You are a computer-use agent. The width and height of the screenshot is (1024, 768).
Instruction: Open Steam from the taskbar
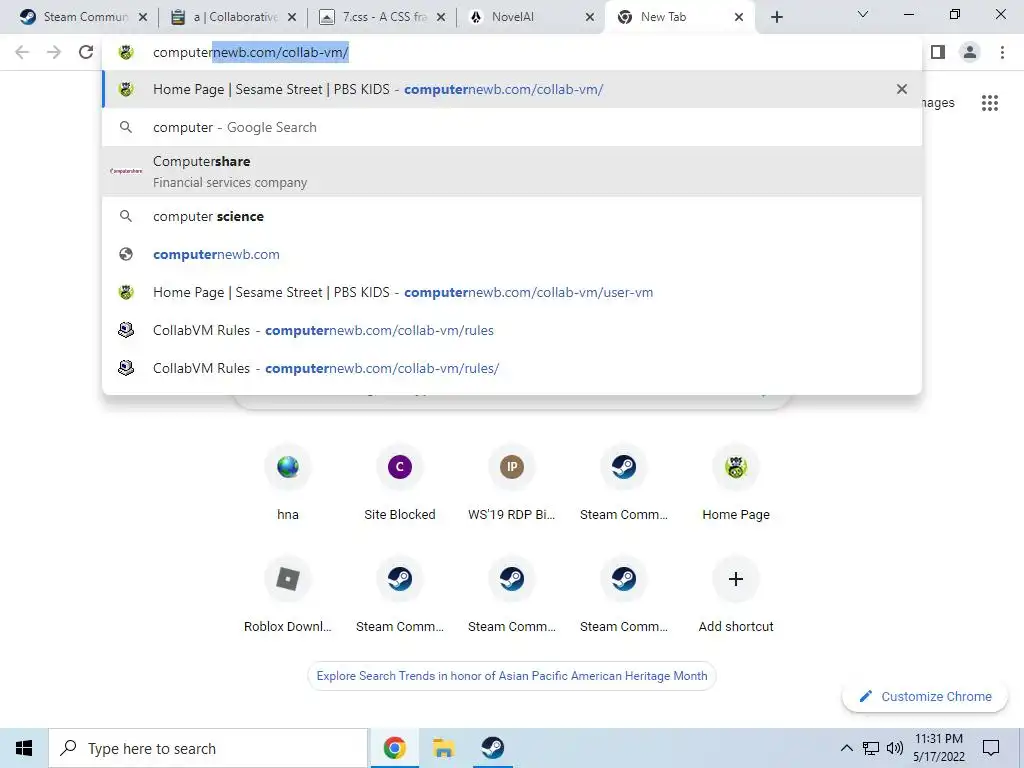click(492, 748)
